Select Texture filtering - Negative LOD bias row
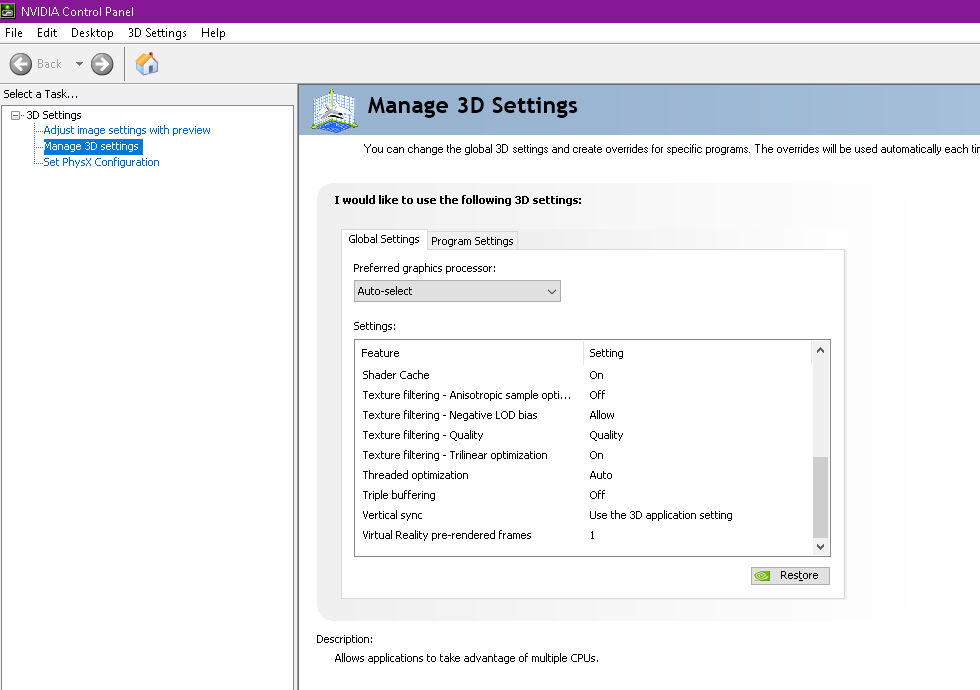Viewport: 980px width, 690px height. coord(584,415)
